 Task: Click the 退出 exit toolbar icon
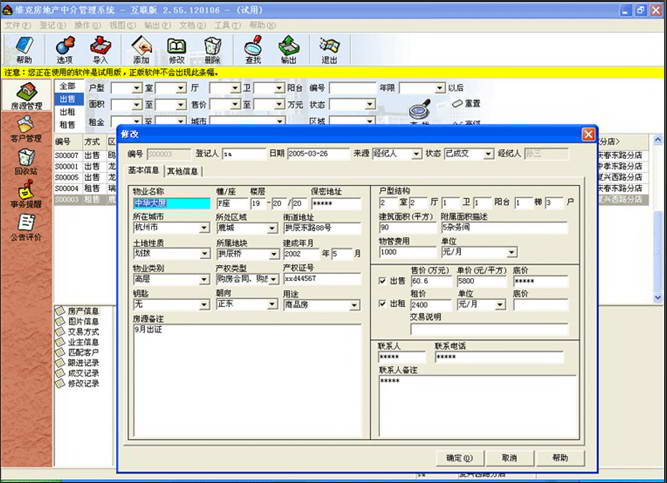pos(329,49)
